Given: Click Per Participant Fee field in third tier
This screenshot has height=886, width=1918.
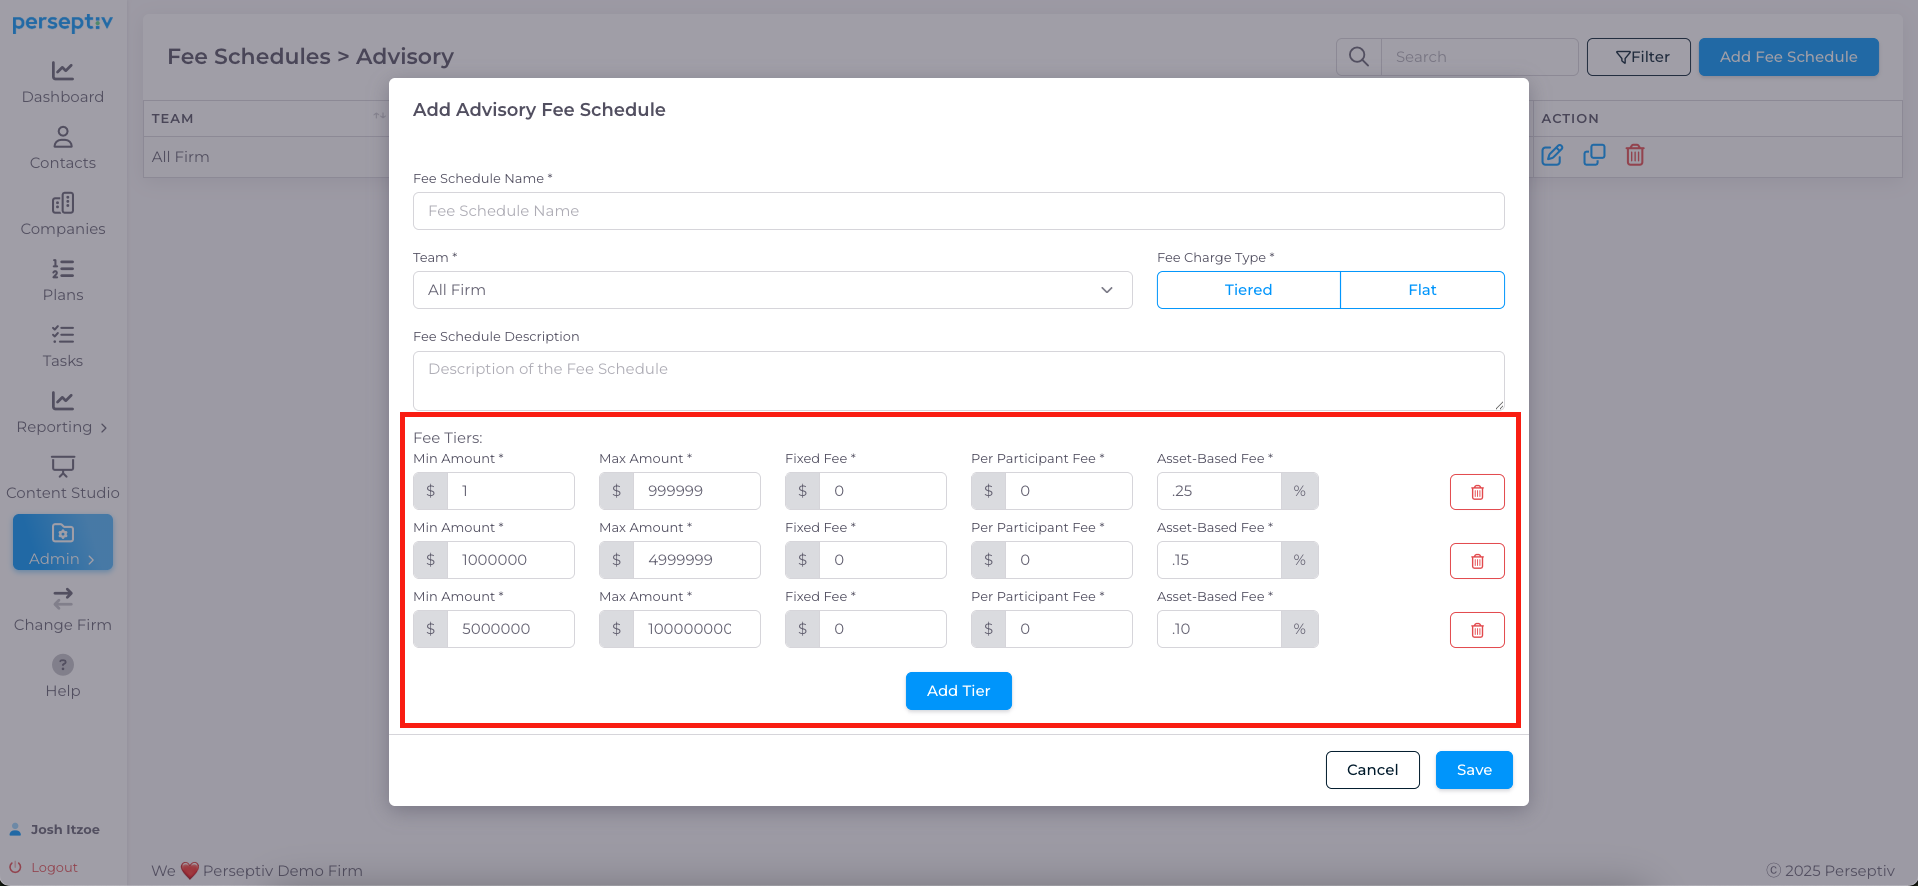Looking at the screenshot, I should coord(1068,629).
